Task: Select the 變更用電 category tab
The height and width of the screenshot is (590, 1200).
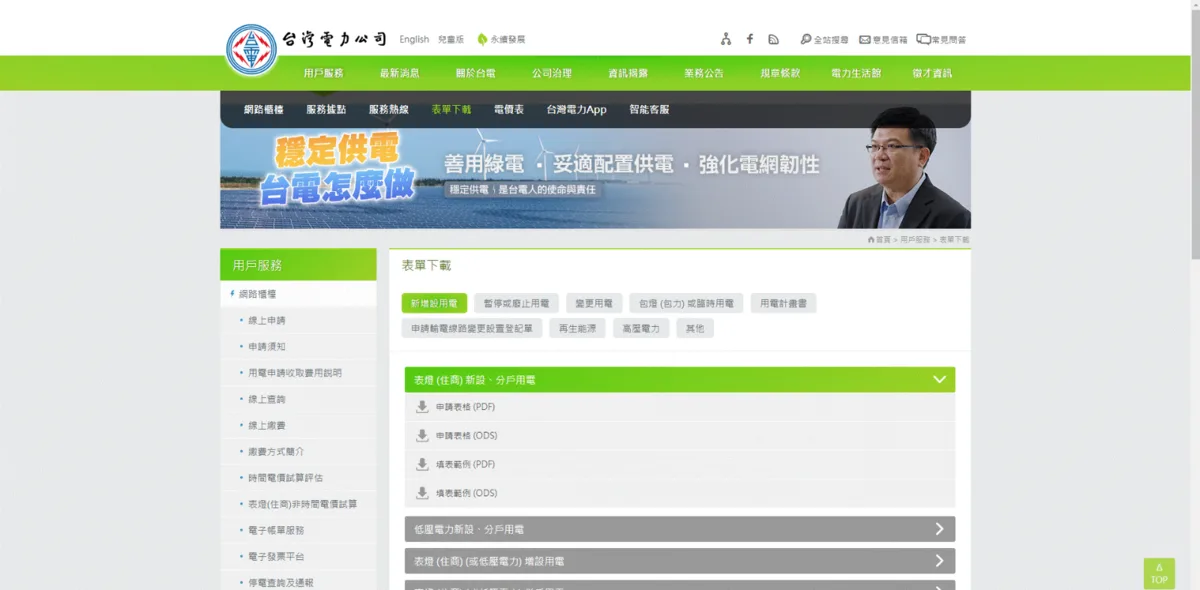Action: point(594,303)
